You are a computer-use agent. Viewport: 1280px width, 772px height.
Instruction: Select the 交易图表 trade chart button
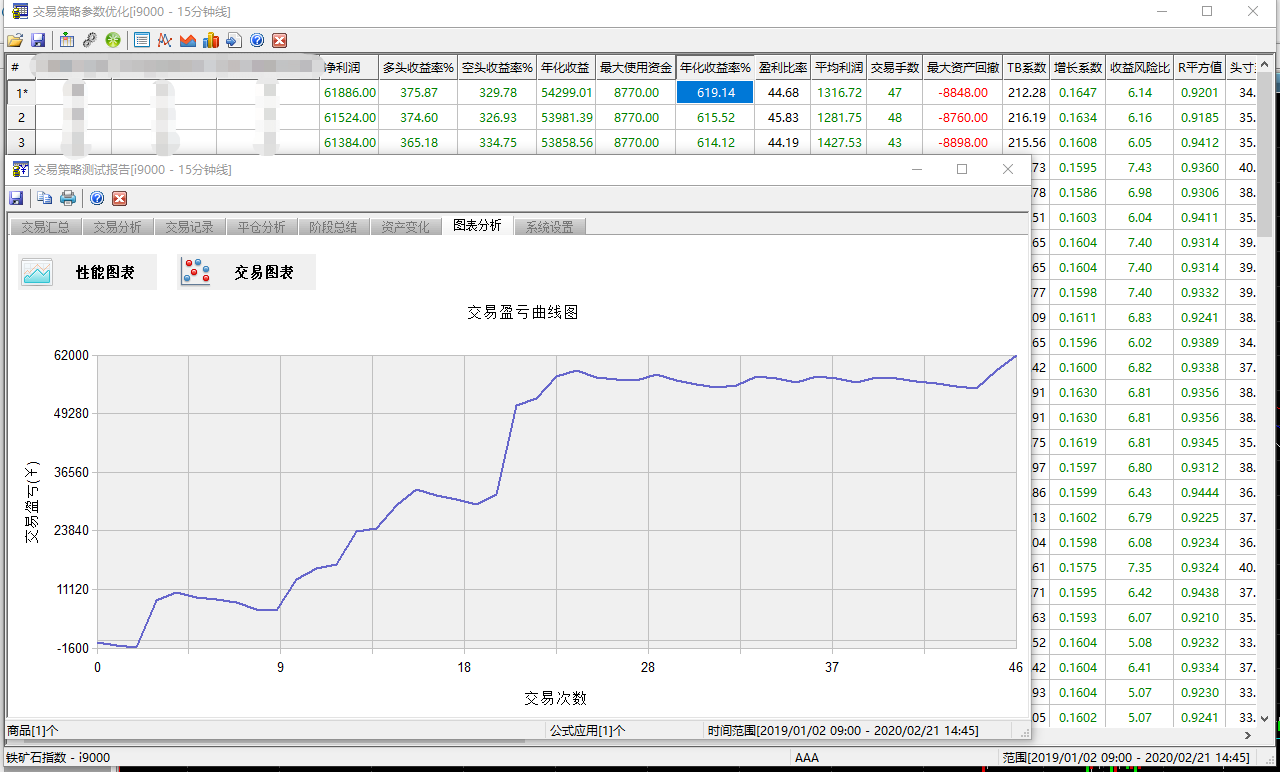[x=247, y=272]
